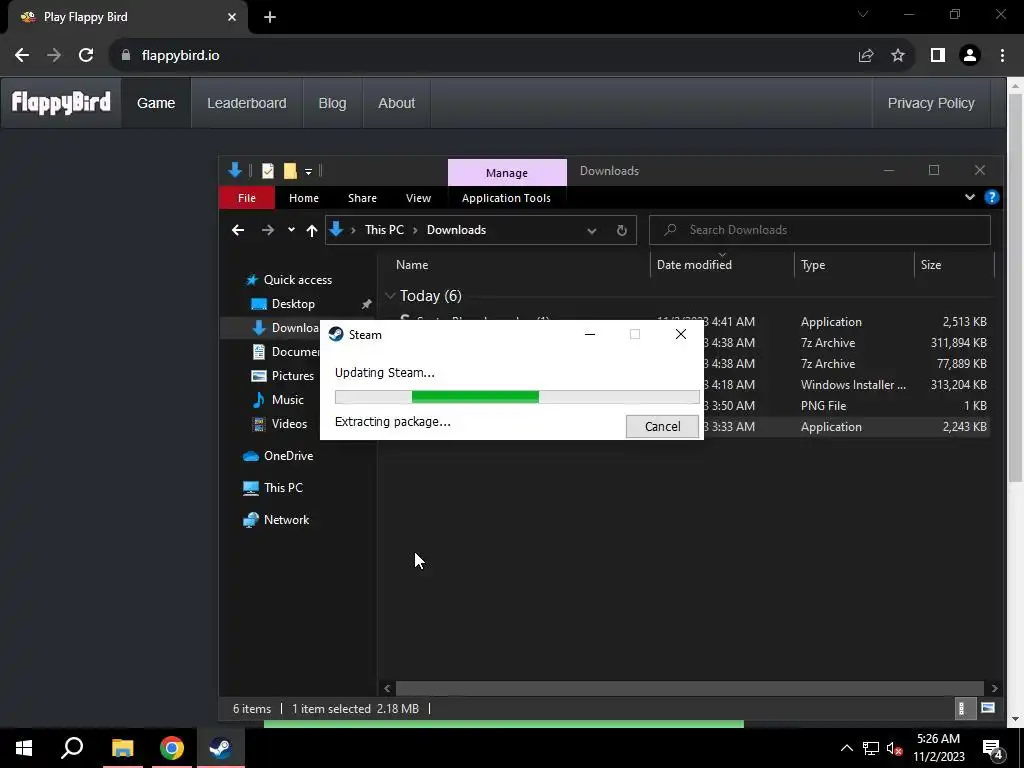
Task: Show hidden system tray icons
Action: 846,748
